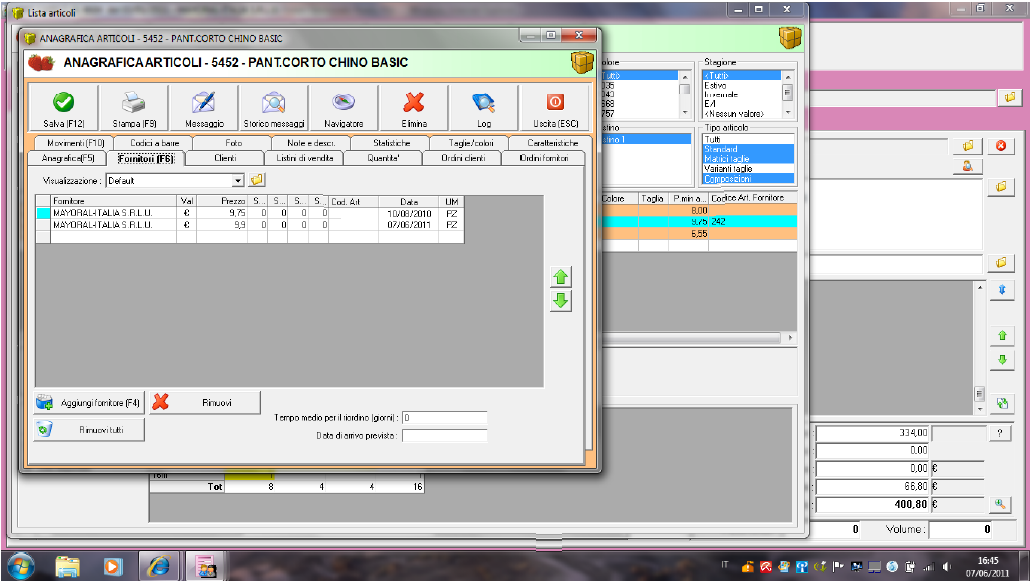Viewport: 1034px width, 581px height.
Task: Open the Navigatore tool
Action: point(344,107)
